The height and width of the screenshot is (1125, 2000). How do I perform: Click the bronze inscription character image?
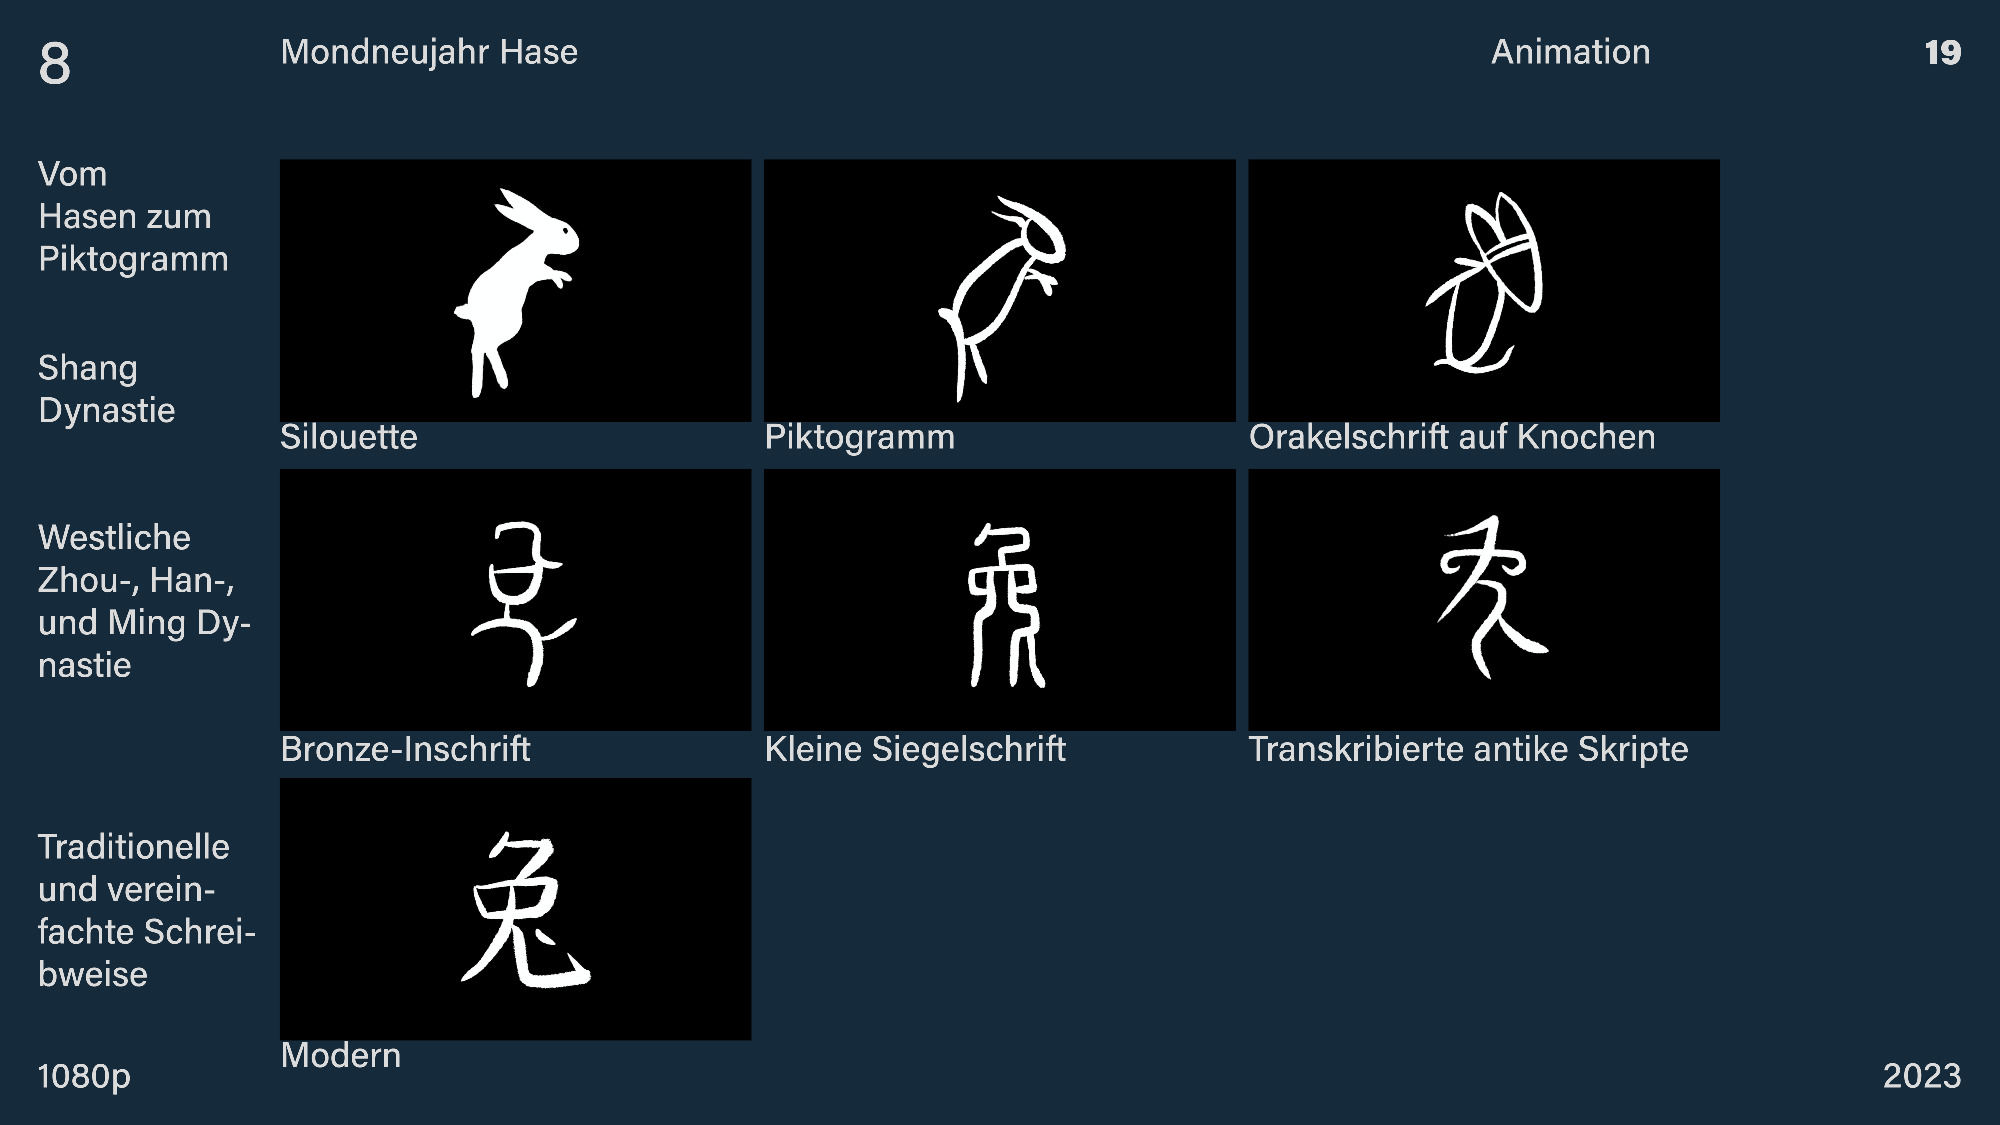[515, 600]
